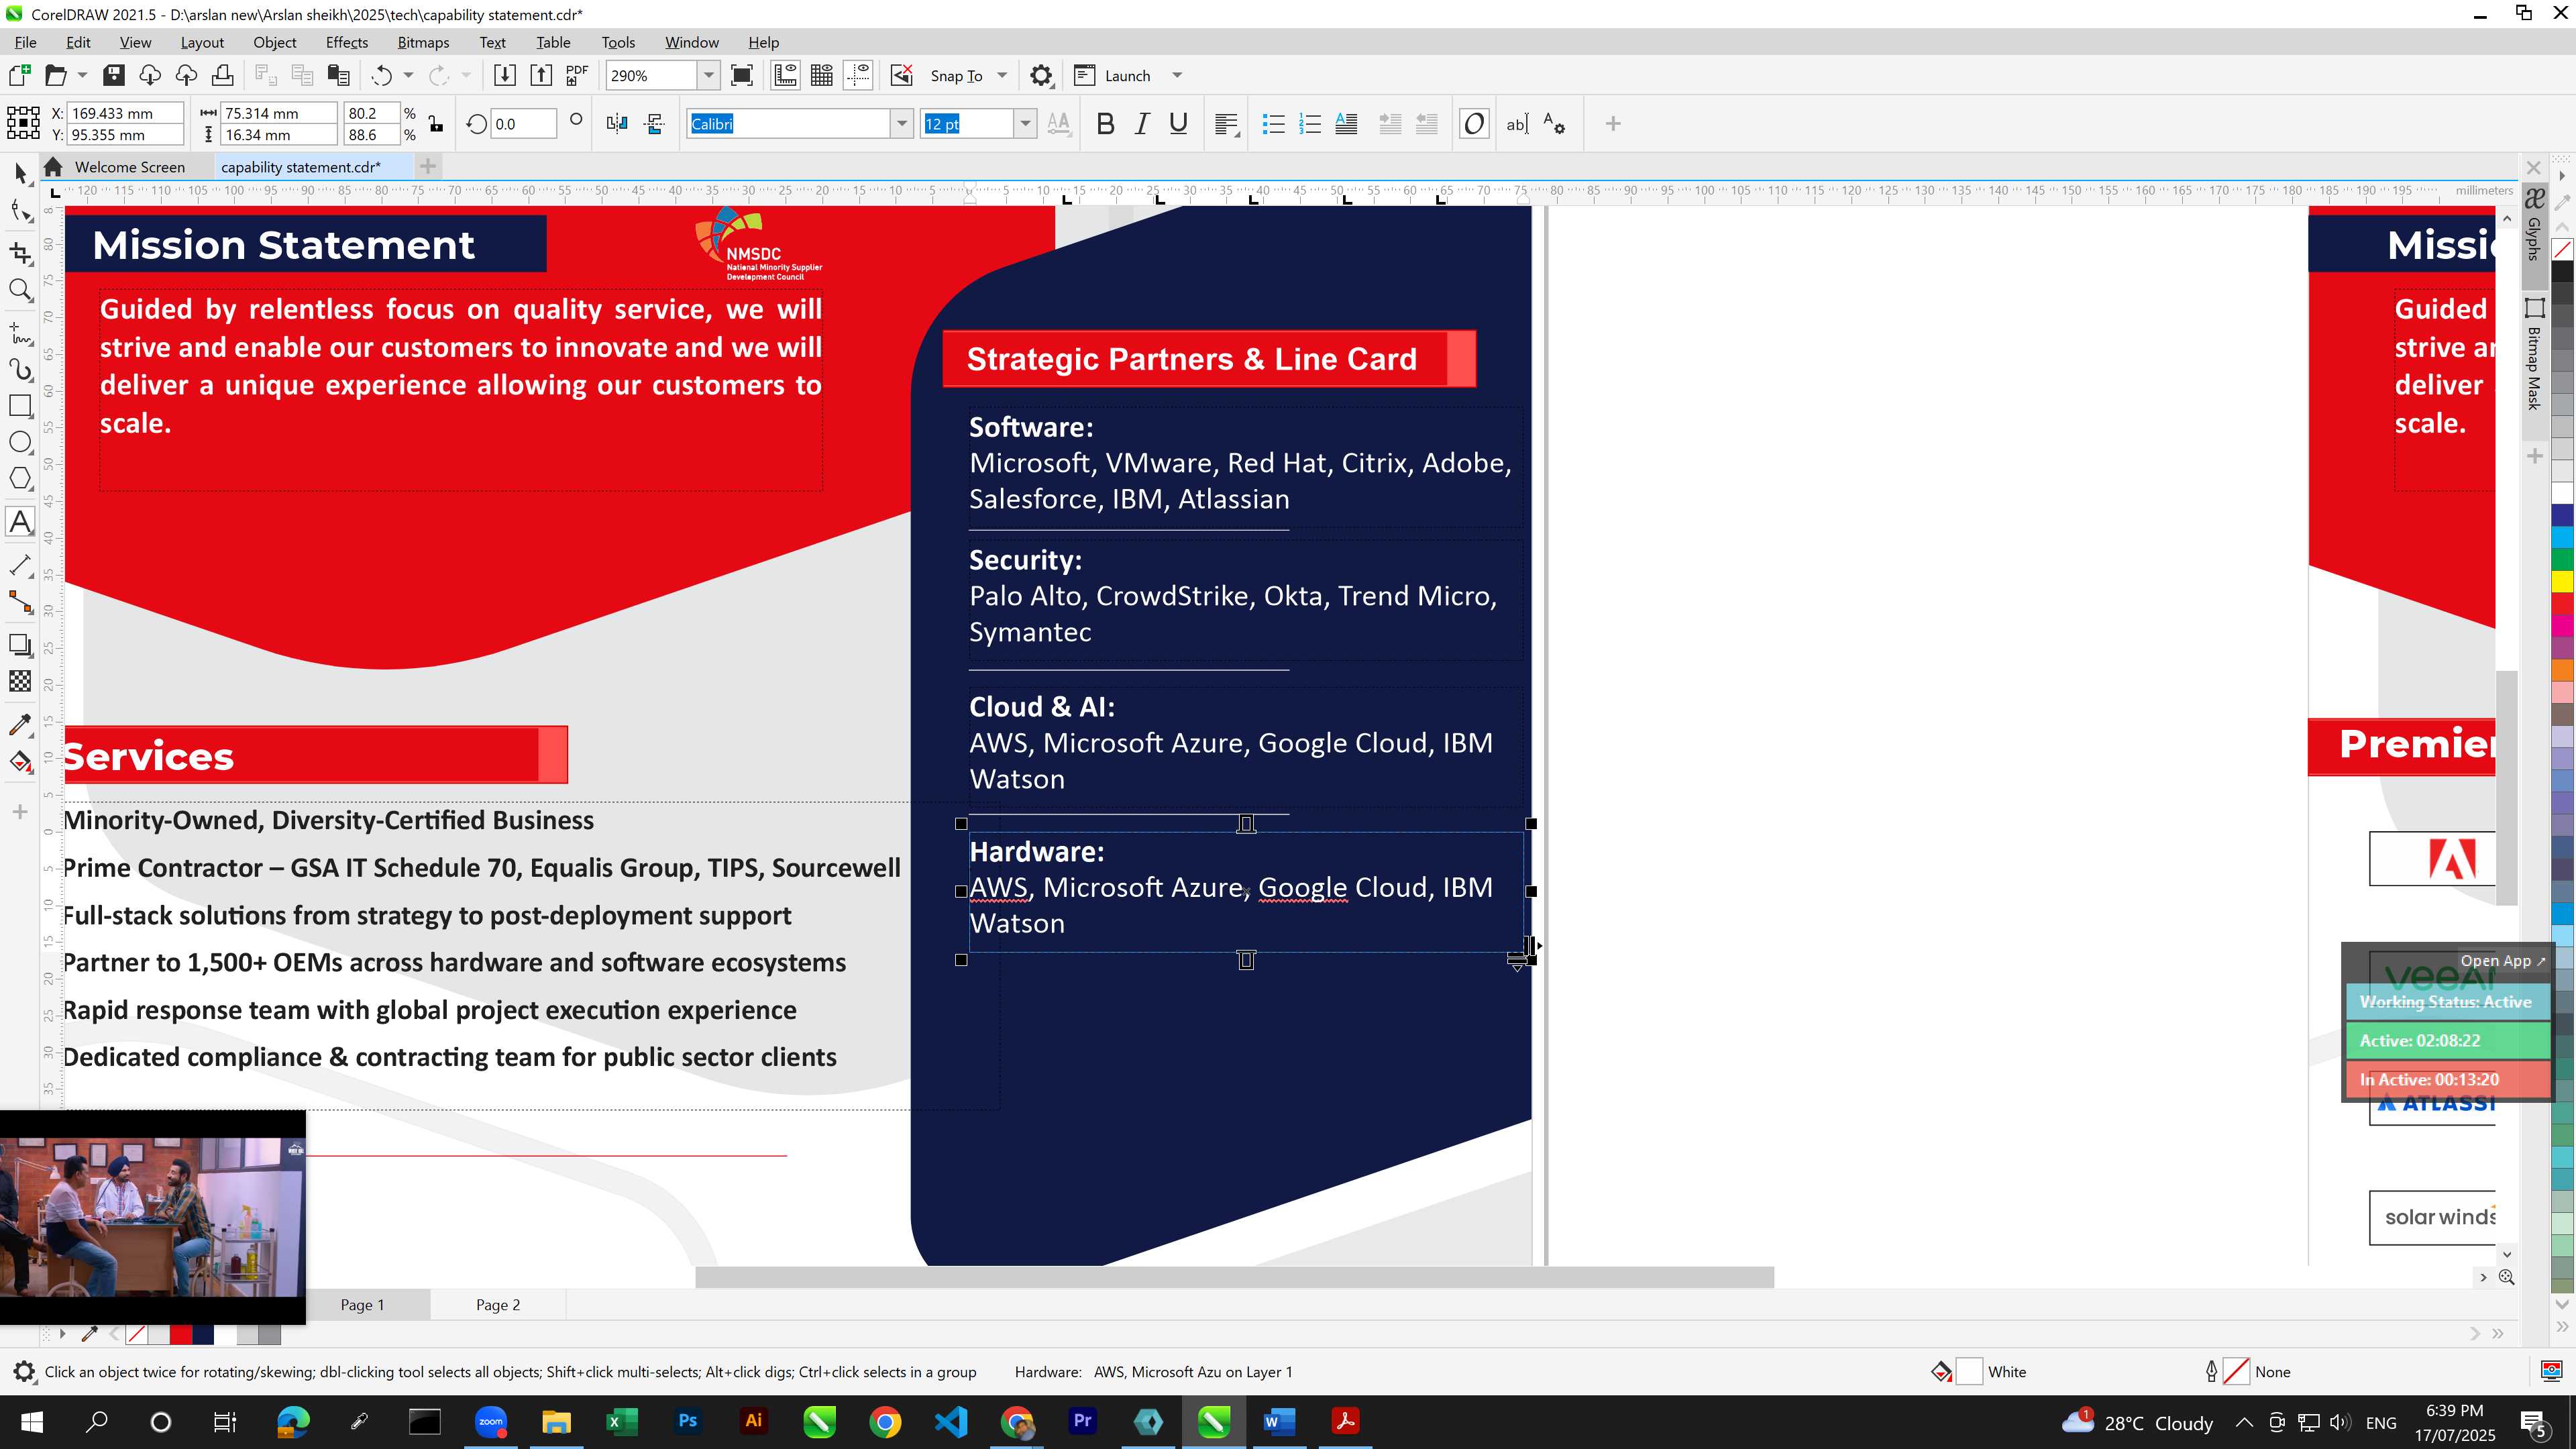Screen dimensions: 2576x1449
Task: Open text alignment dropdown
Action: pos(1227,124)
